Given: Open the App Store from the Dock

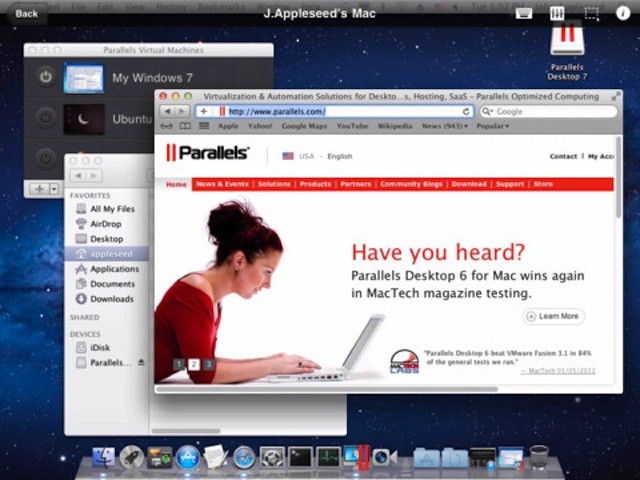Looking at the screenshot, I should (188, 458).
